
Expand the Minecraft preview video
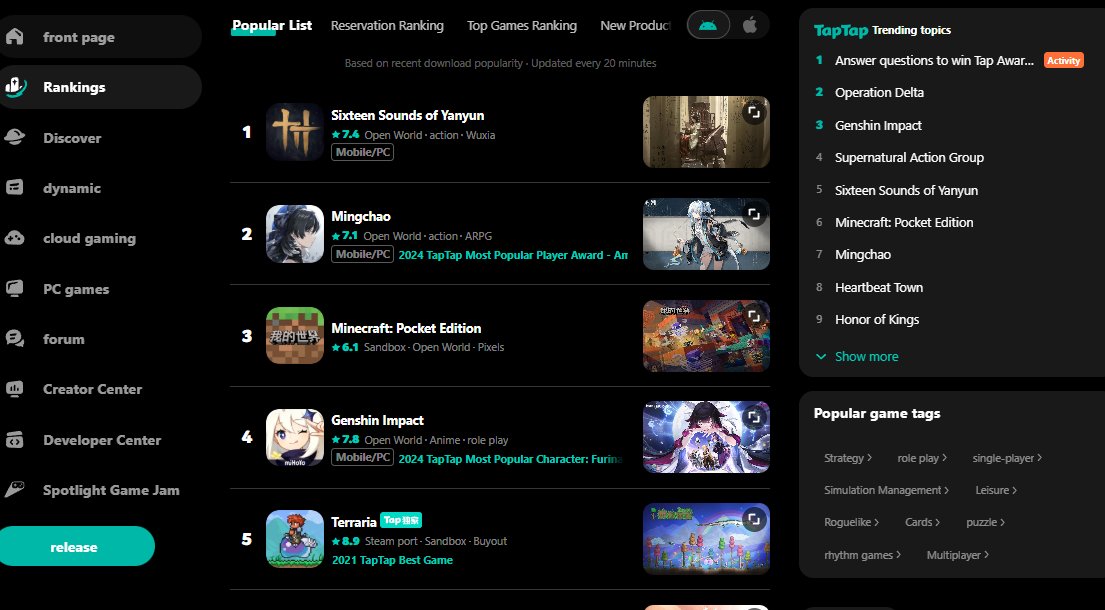point(753,316)
